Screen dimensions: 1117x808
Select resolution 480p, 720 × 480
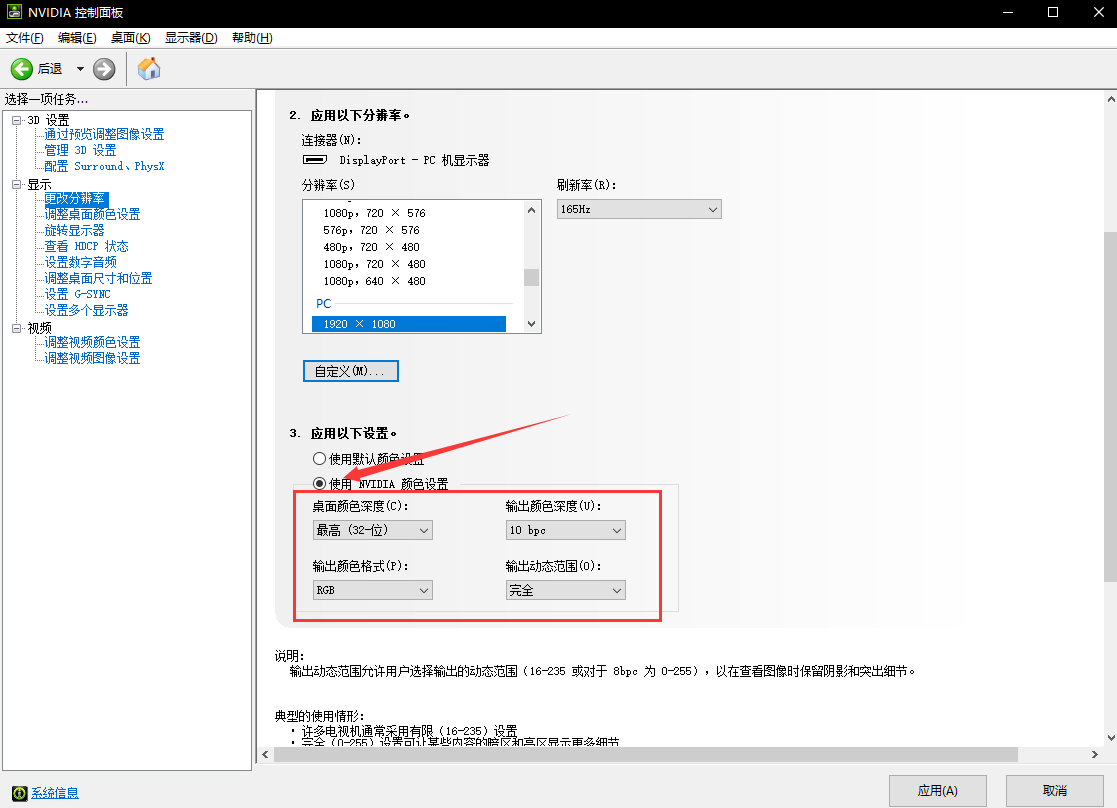371,247
